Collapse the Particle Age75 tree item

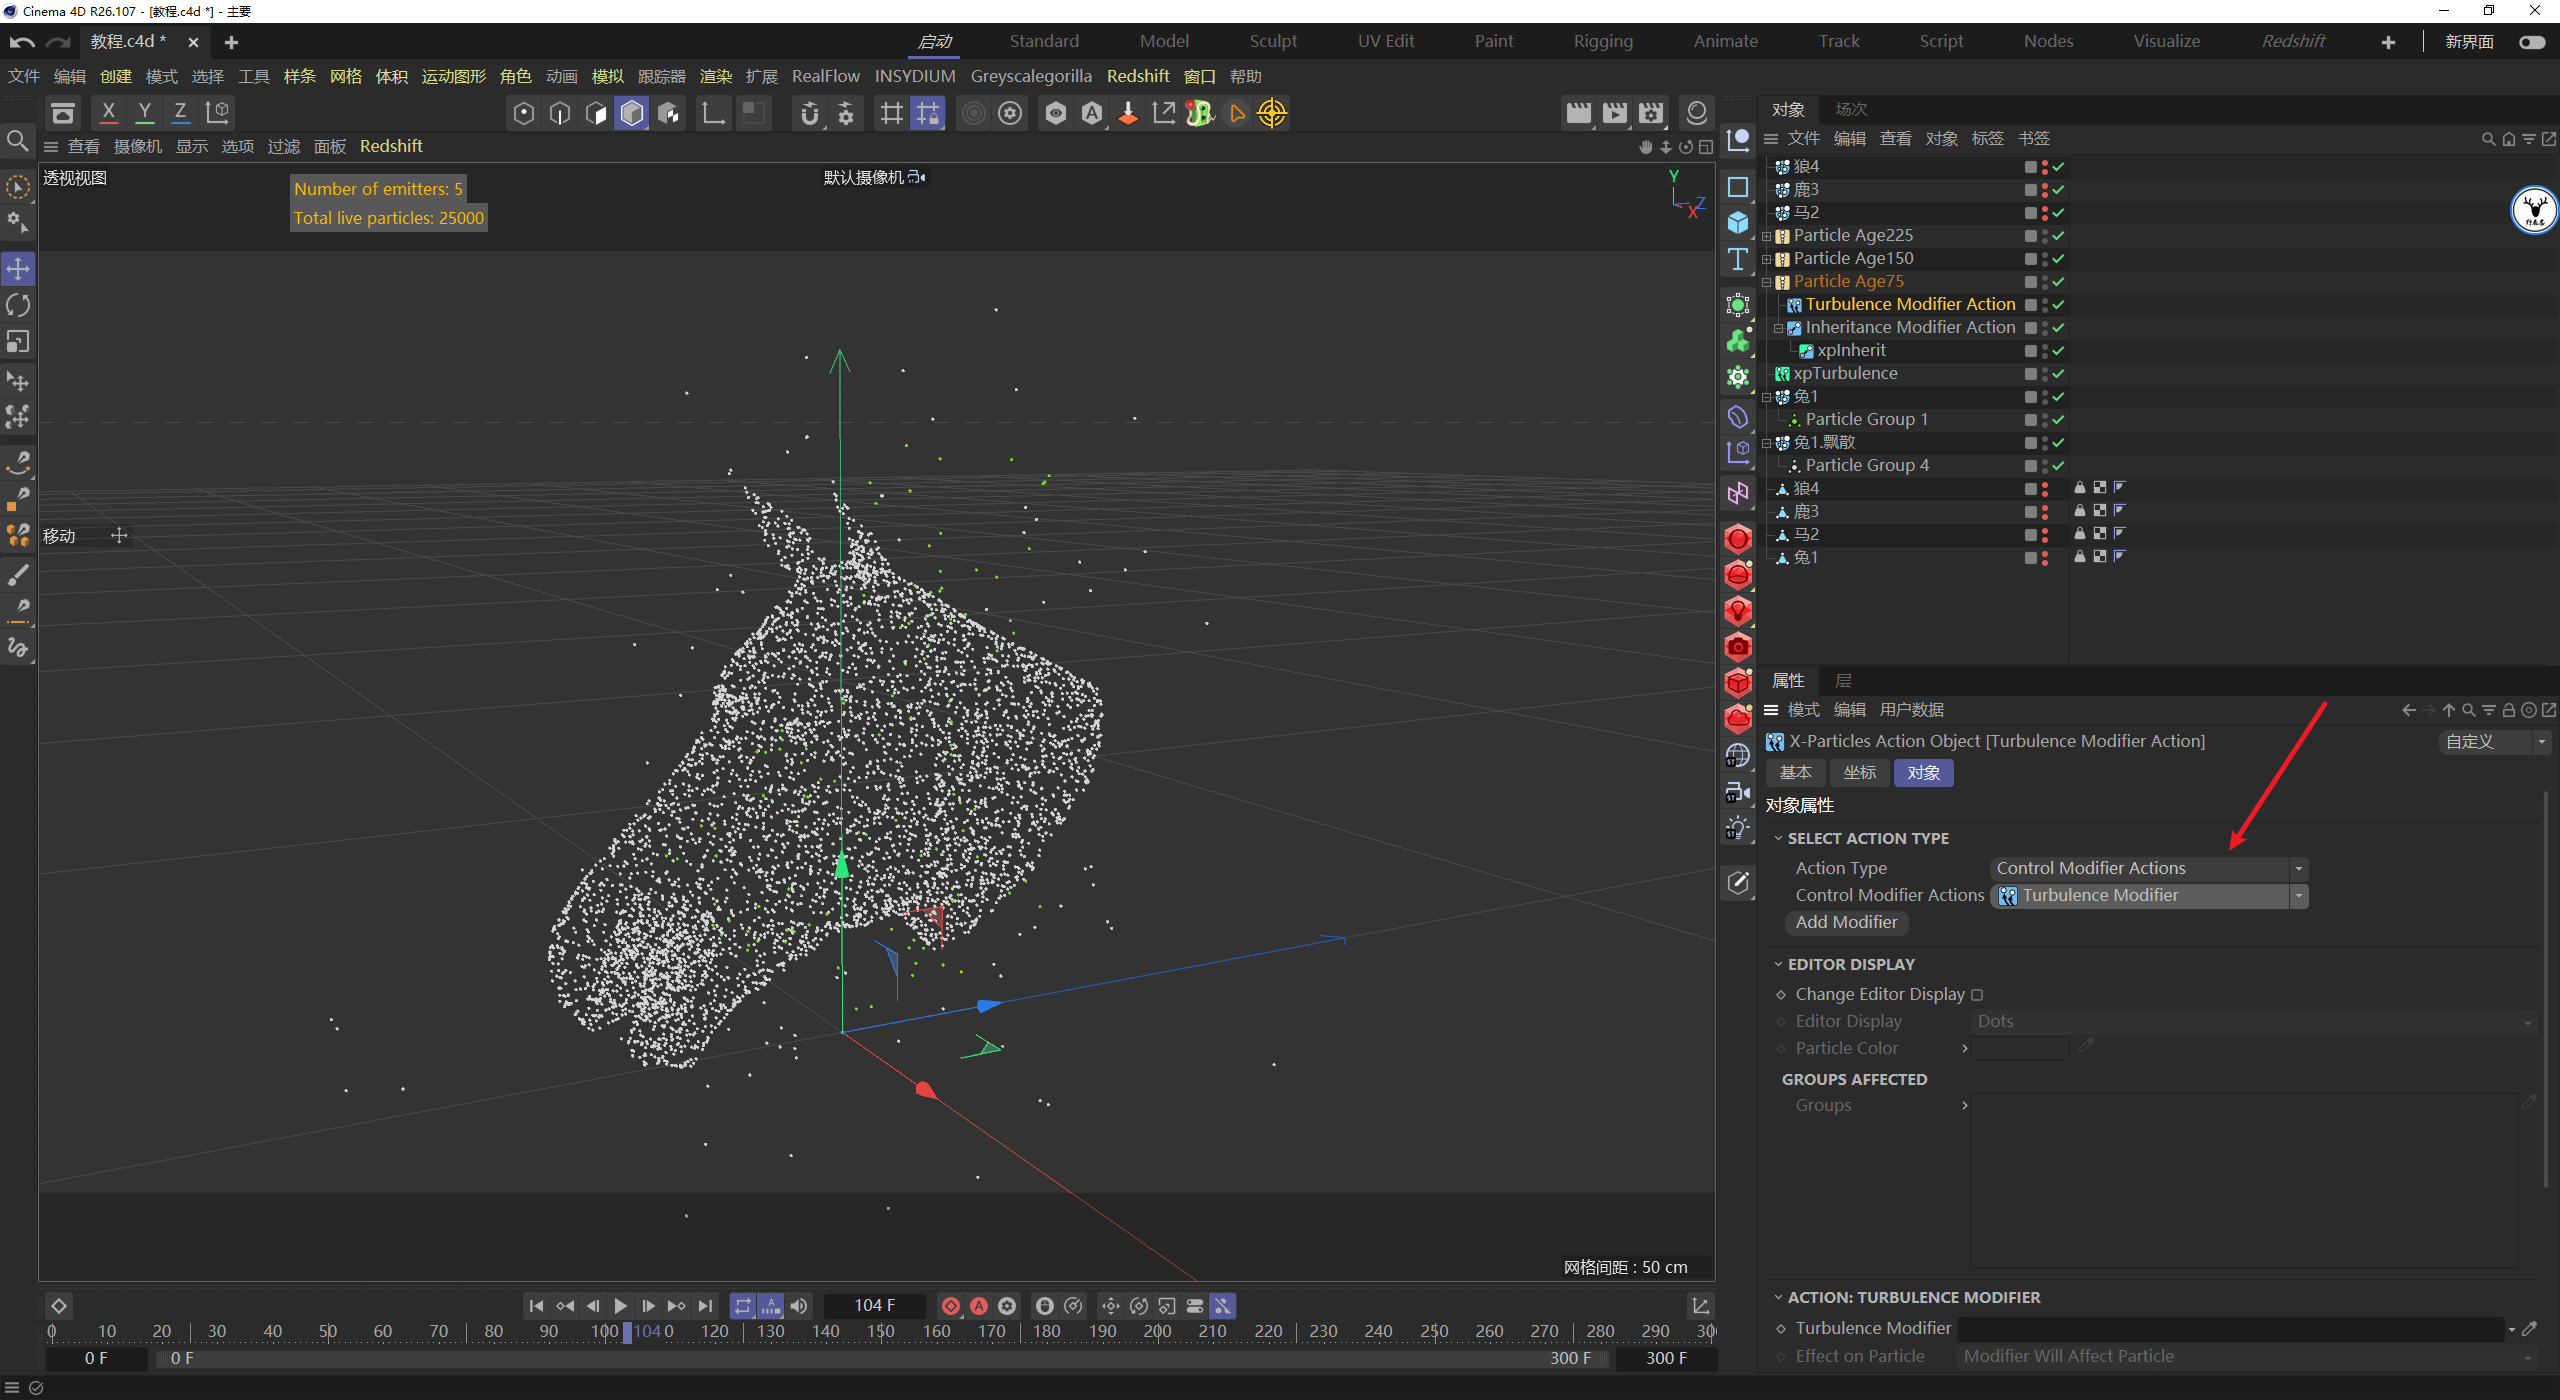tap(1767, 282)
